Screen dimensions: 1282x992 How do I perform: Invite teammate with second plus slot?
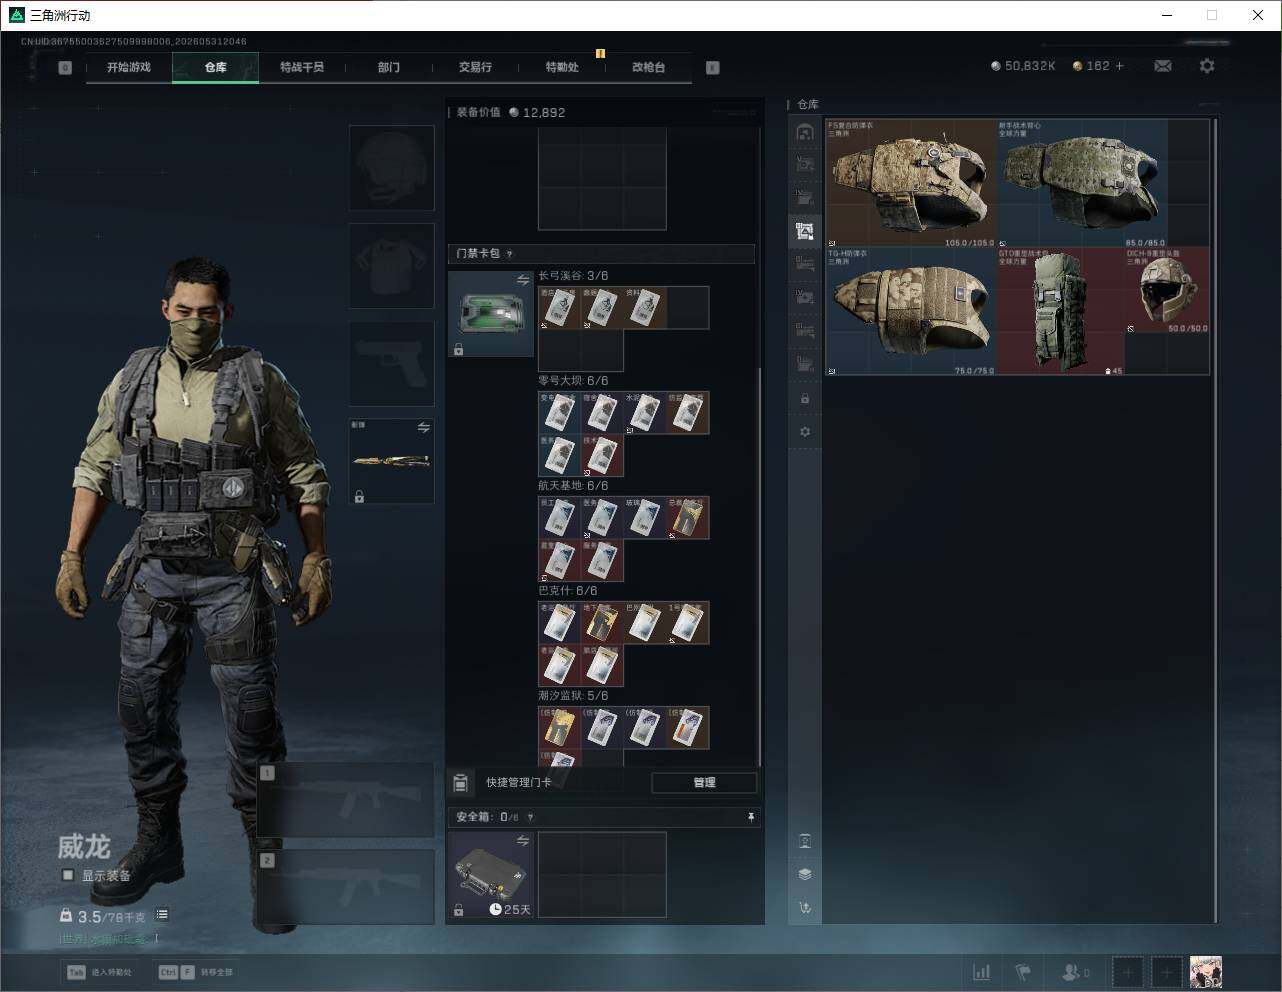[1166, 972]
